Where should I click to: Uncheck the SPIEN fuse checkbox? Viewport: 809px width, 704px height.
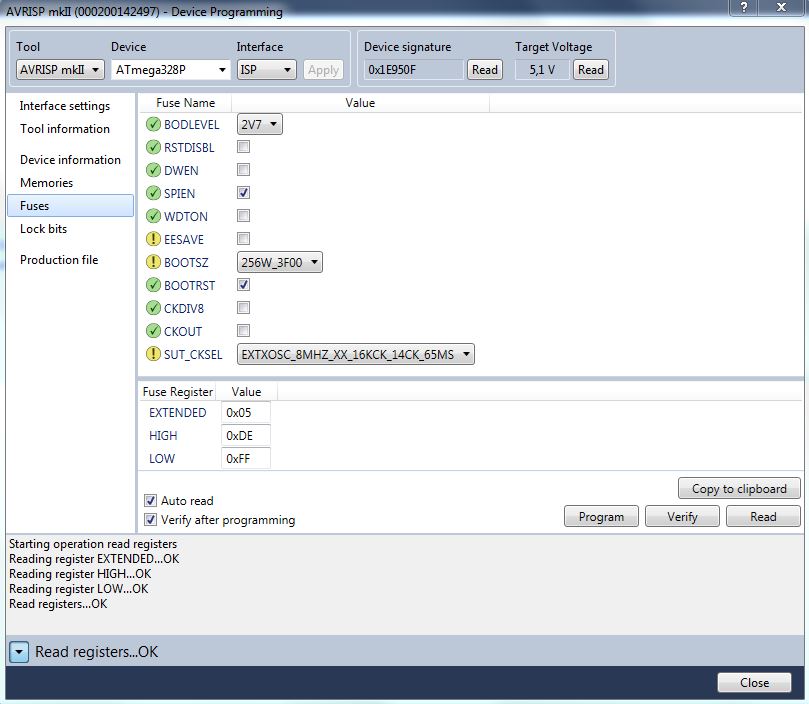[244, 193]
